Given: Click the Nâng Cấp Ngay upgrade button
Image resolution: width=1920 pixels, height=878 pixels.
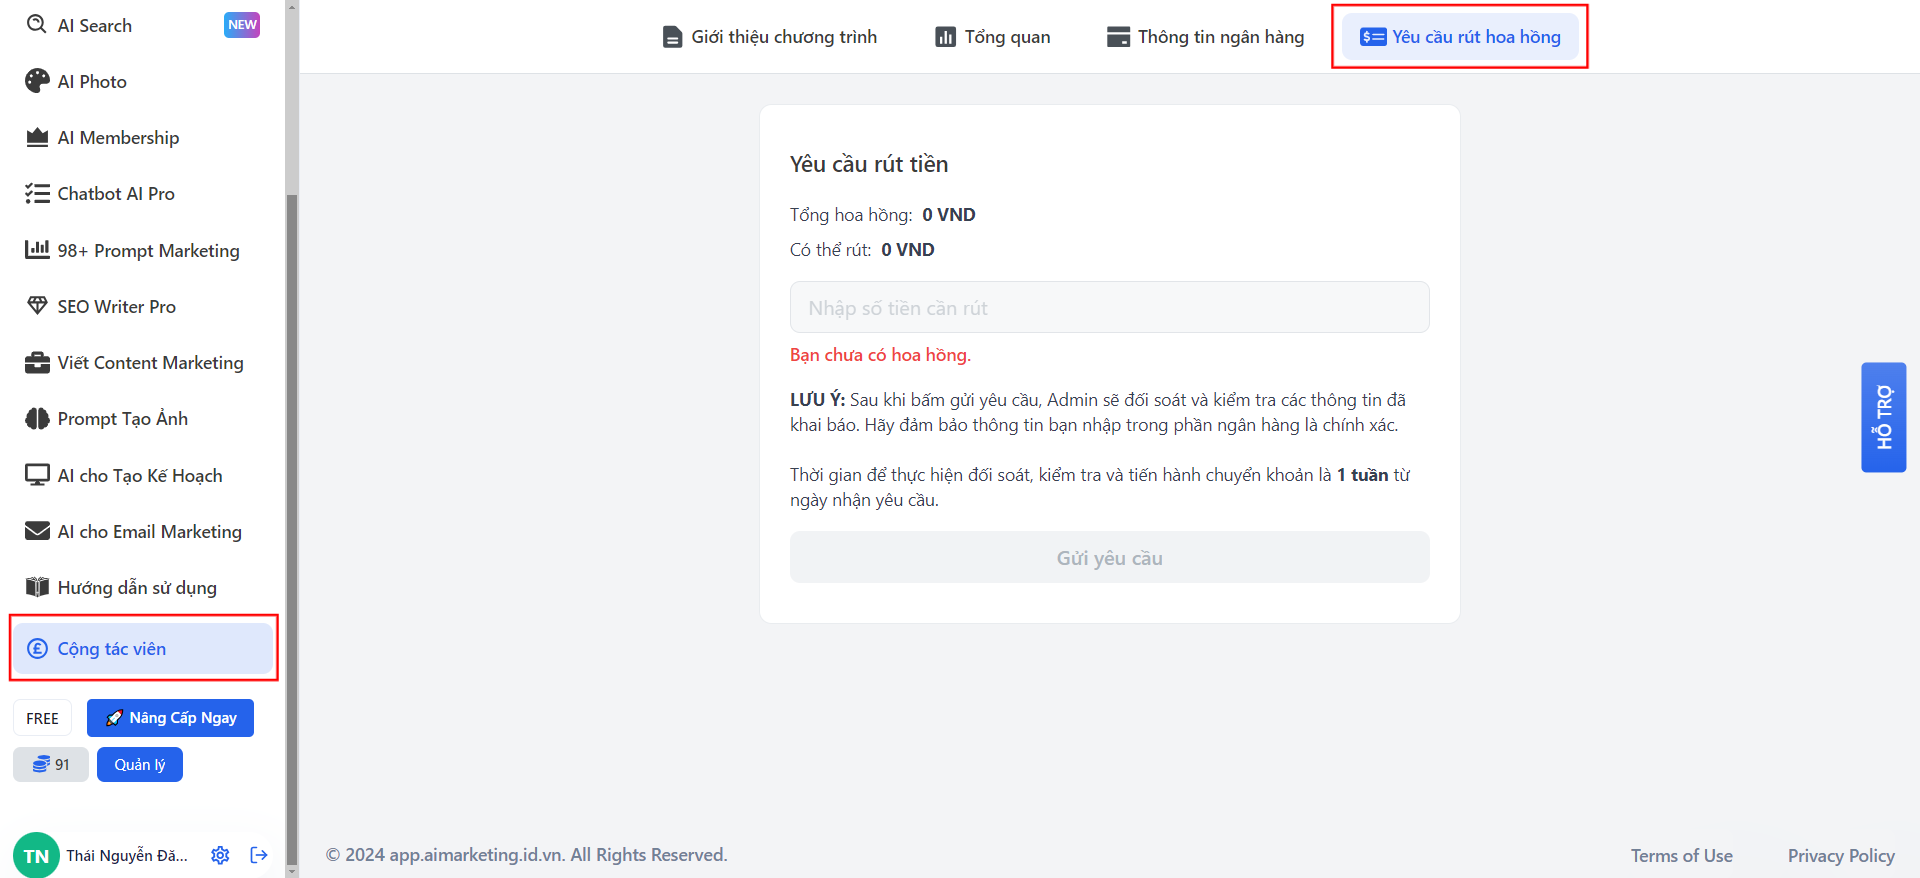Looking at the screenshot, I should click(170, 718).
